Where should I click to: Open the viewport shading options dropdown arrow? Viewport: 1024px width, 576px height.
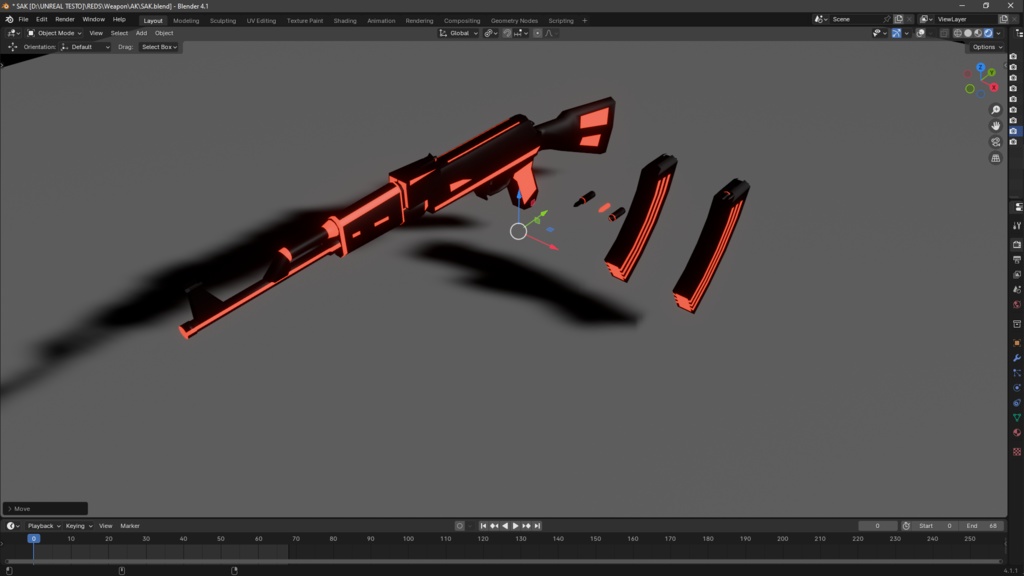[999, 33]
